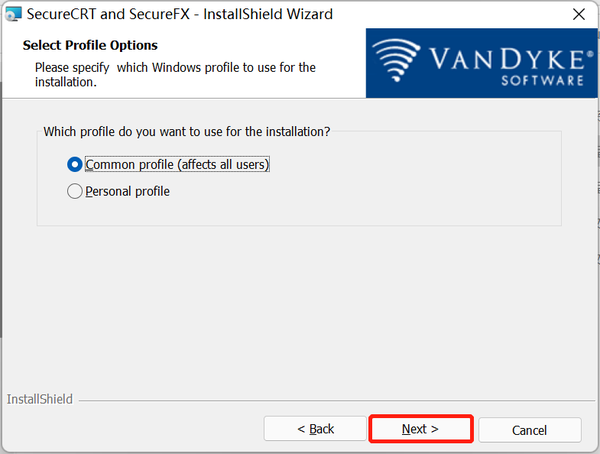Click the 'Personal profile' label text
600x454 pixels.
click(127, 191)
